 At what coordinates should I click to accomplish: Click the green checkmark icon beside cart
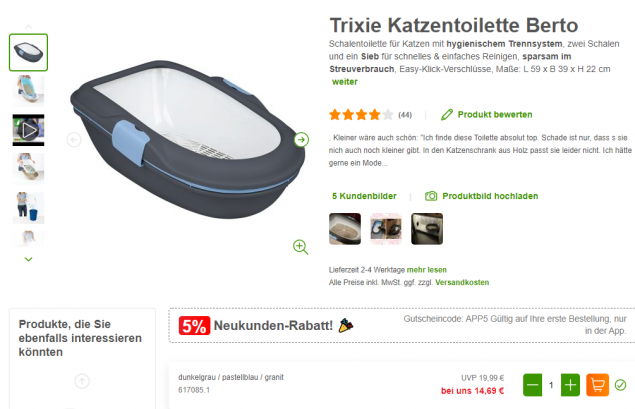click(x=620, y=385)
